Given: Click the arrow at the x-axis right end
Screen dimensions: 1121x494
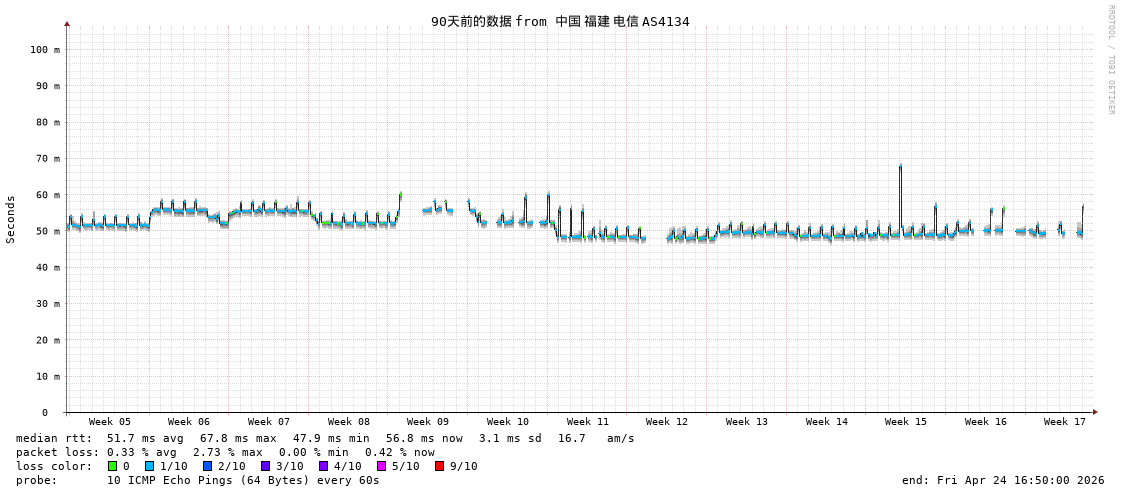Looking at the screenshot, I should click(x=1095, y=412).
